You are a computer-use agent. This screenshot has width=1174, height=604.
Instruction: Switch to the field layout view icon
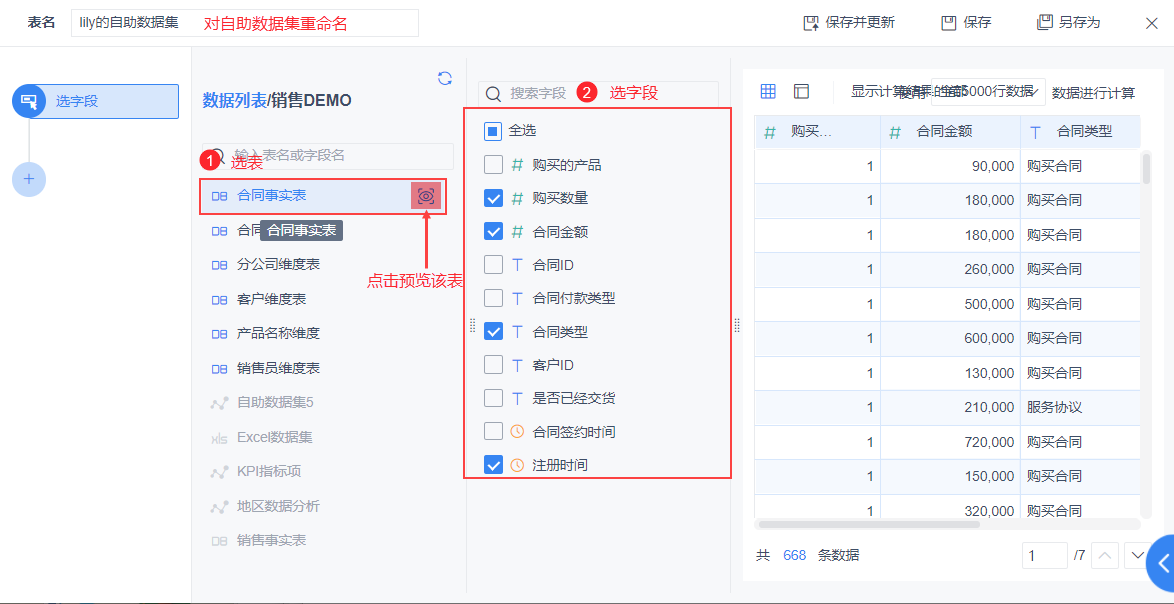pyautogui.click(x=801, y=92)
